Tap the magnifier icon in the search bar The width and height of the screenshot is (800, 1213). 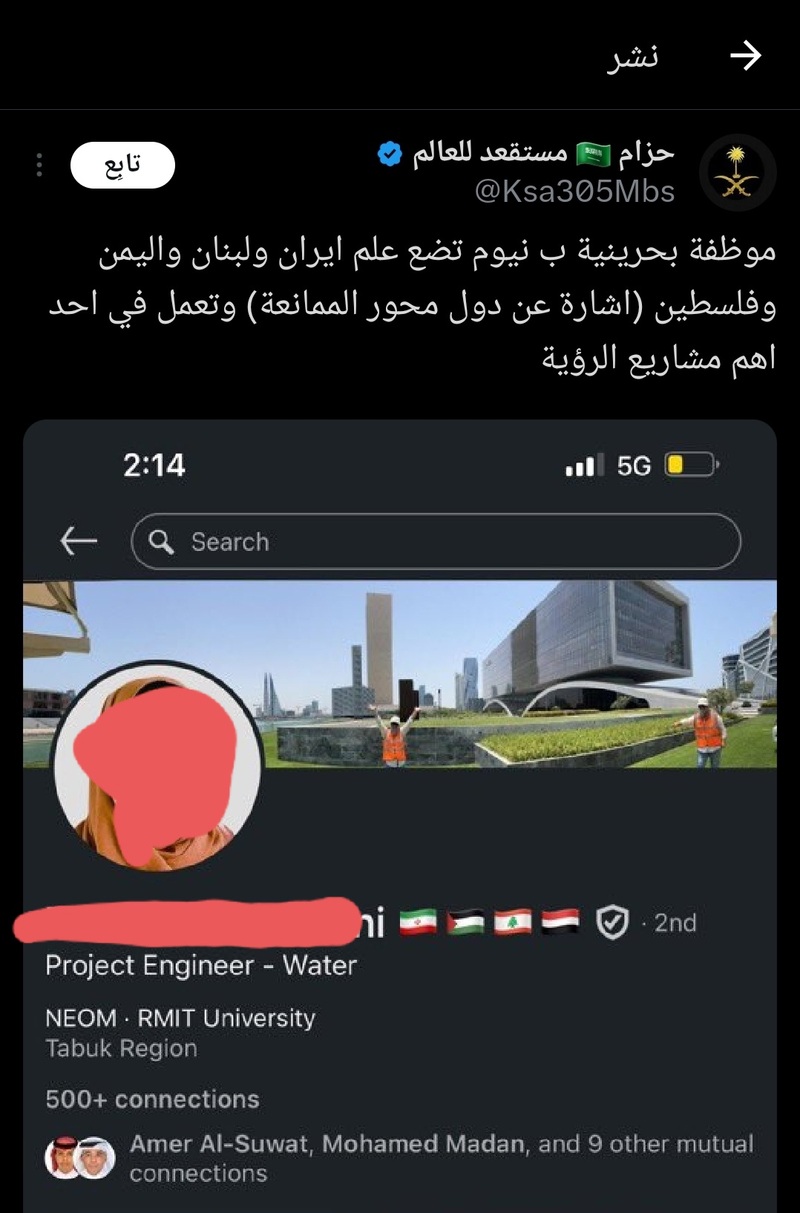click(x=161, y=542)
